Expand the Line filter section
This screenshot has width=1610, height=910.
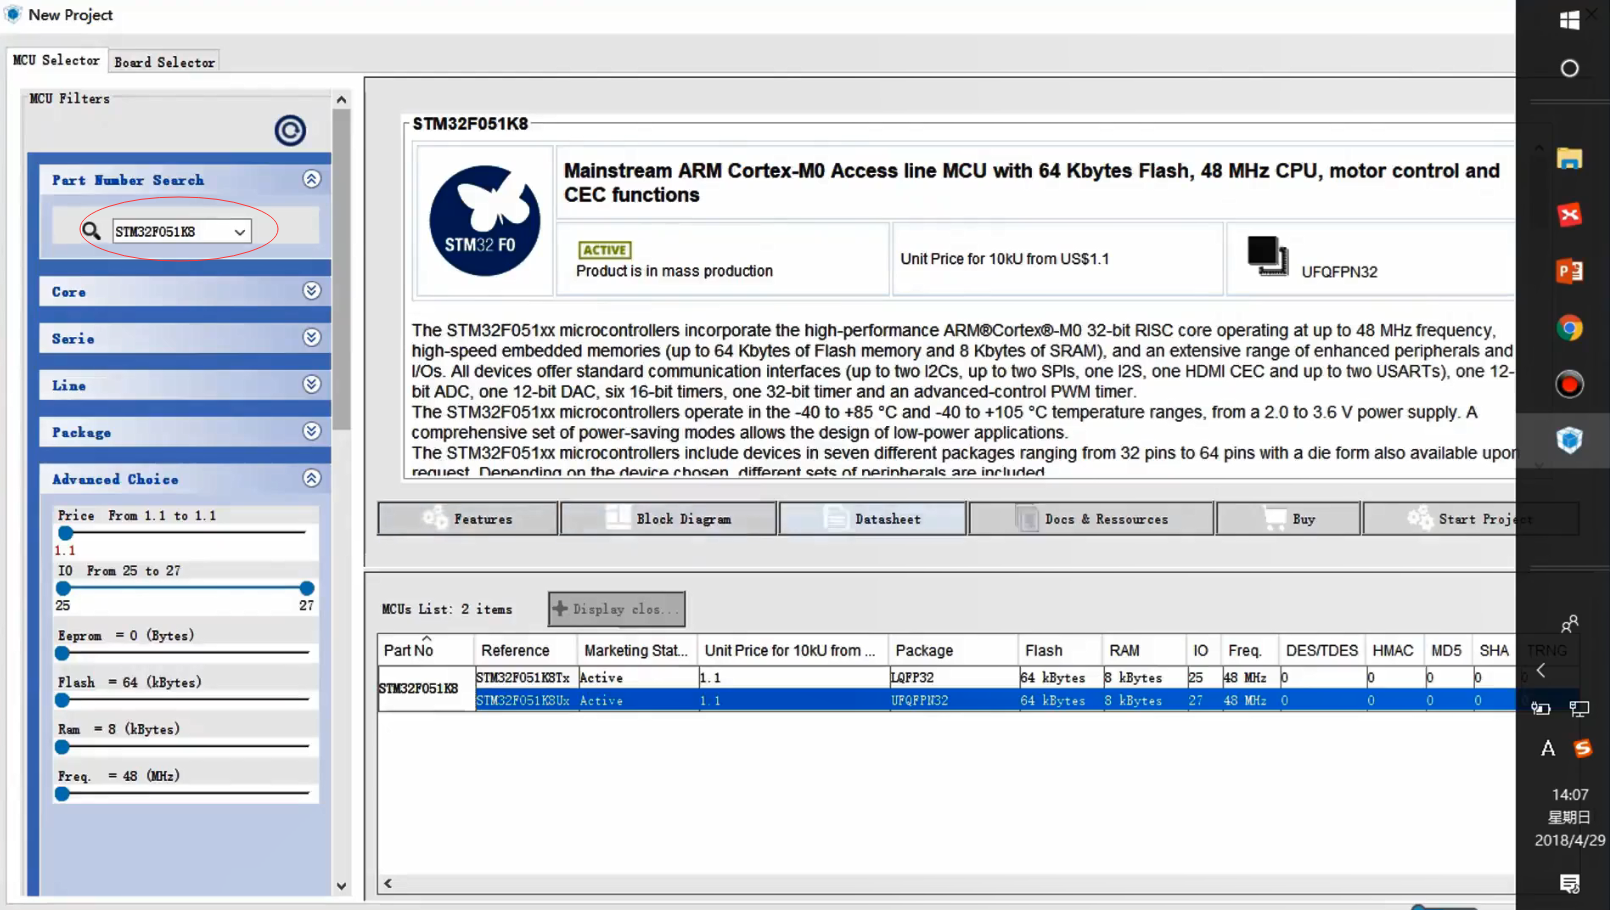[x=312, y=385]
